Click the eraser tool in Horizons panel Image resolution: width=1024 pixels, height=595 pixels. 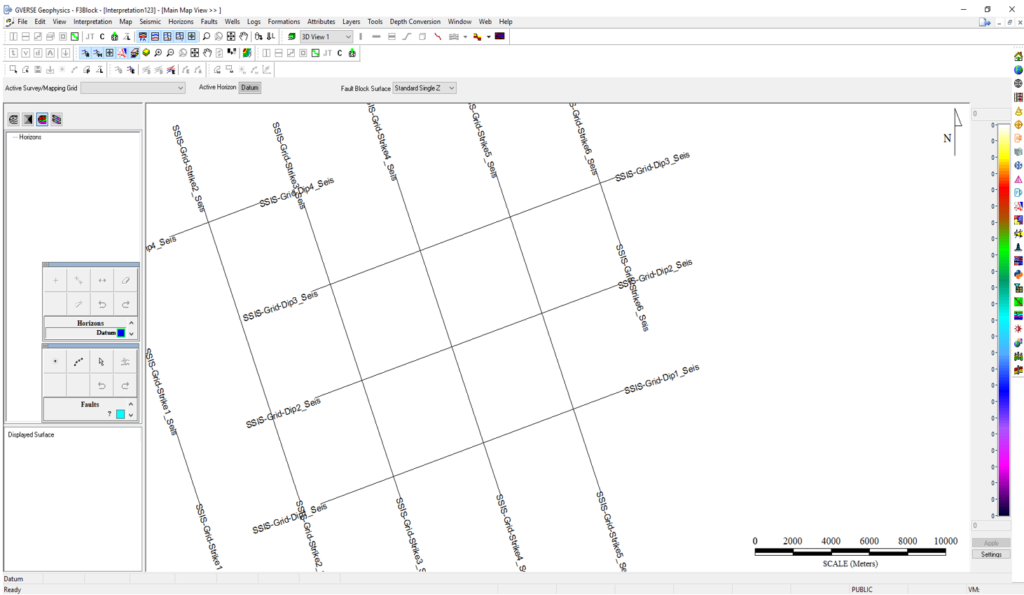[x=124, y=280]
